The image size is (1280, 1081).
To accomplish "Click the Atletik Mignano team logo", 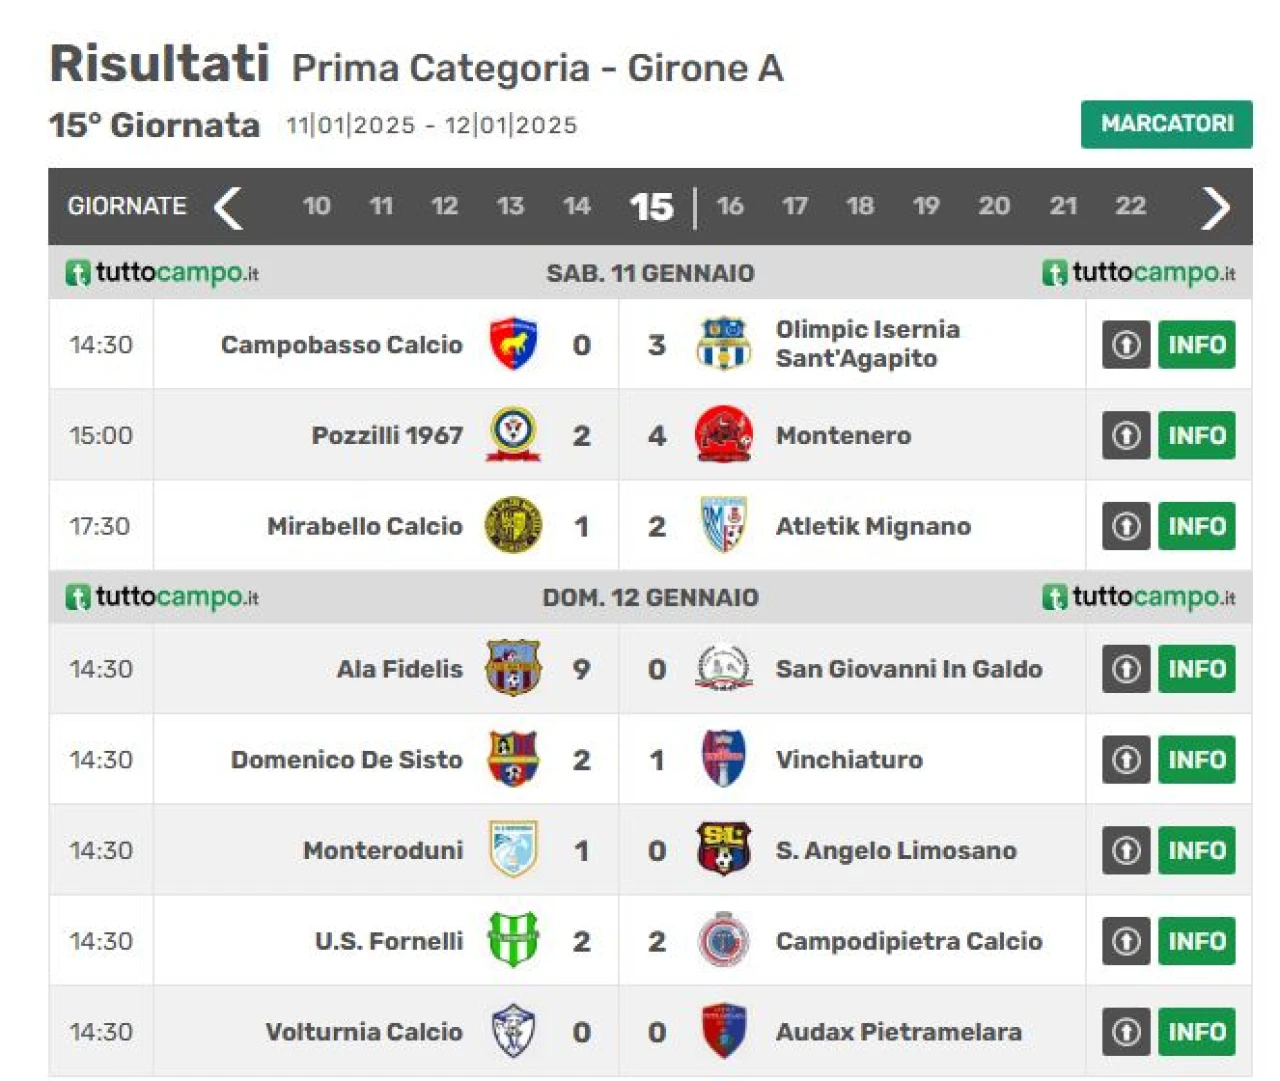I will pos(723,525).
